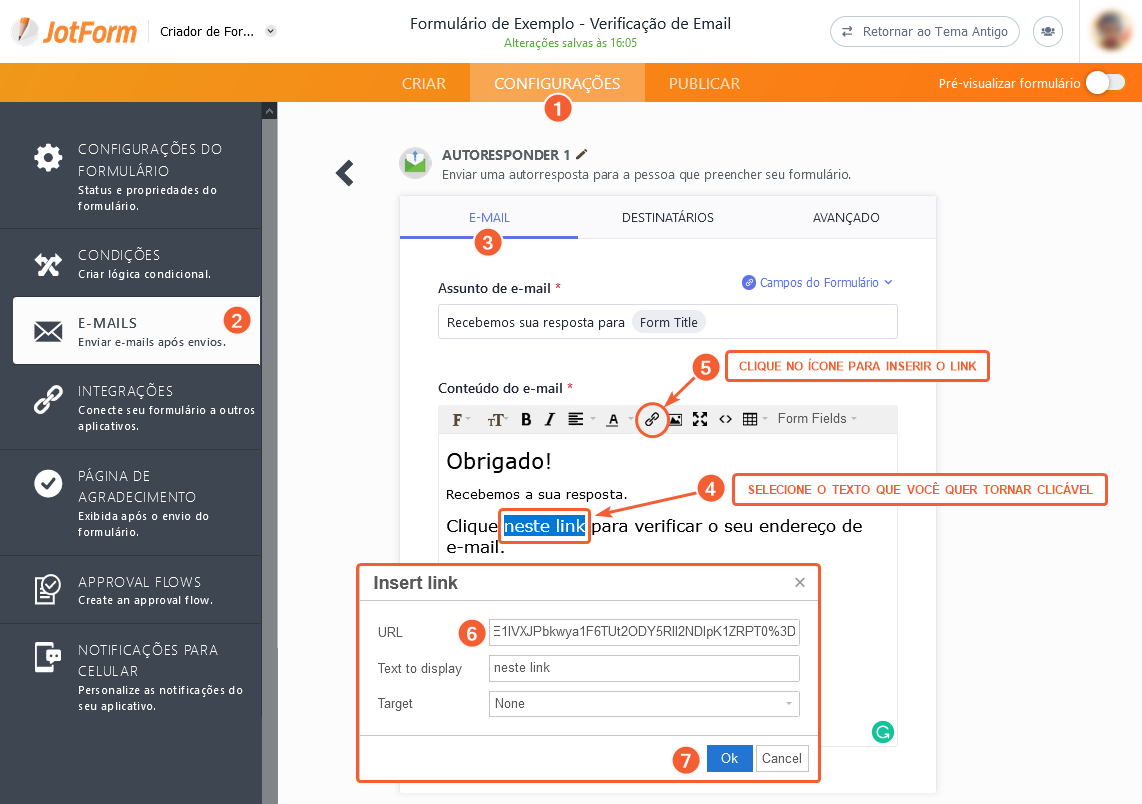
Task: Expand the Campos do Formulário dropdown
Action: (817, 283)
